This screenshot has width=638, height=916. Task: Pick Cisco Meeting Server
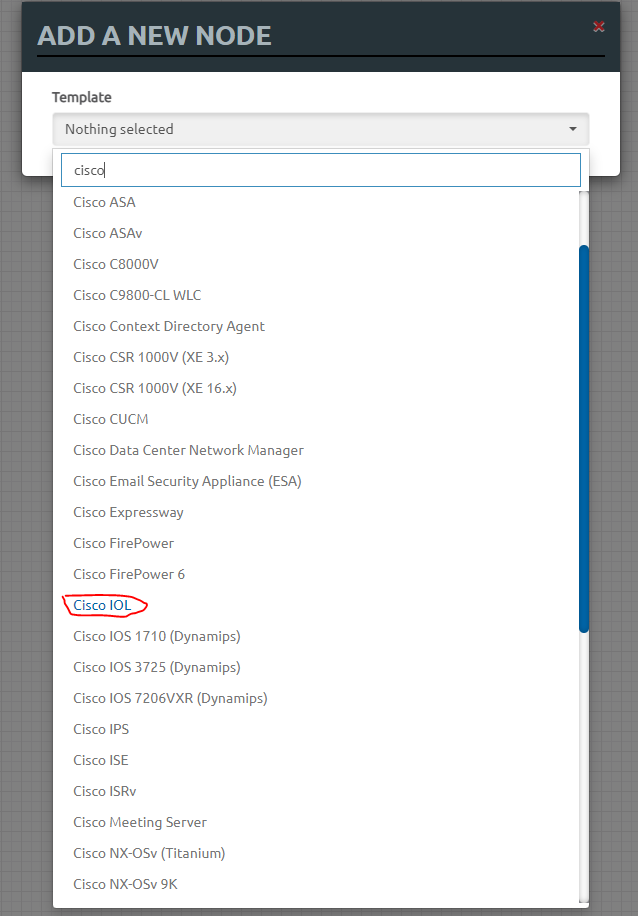click(x=140, y=822)
